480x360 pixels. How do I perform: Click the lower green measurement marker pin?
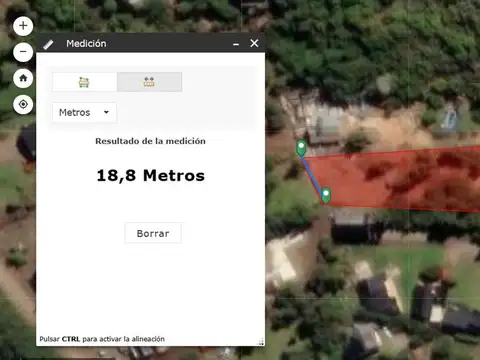(x=326, y=195)
